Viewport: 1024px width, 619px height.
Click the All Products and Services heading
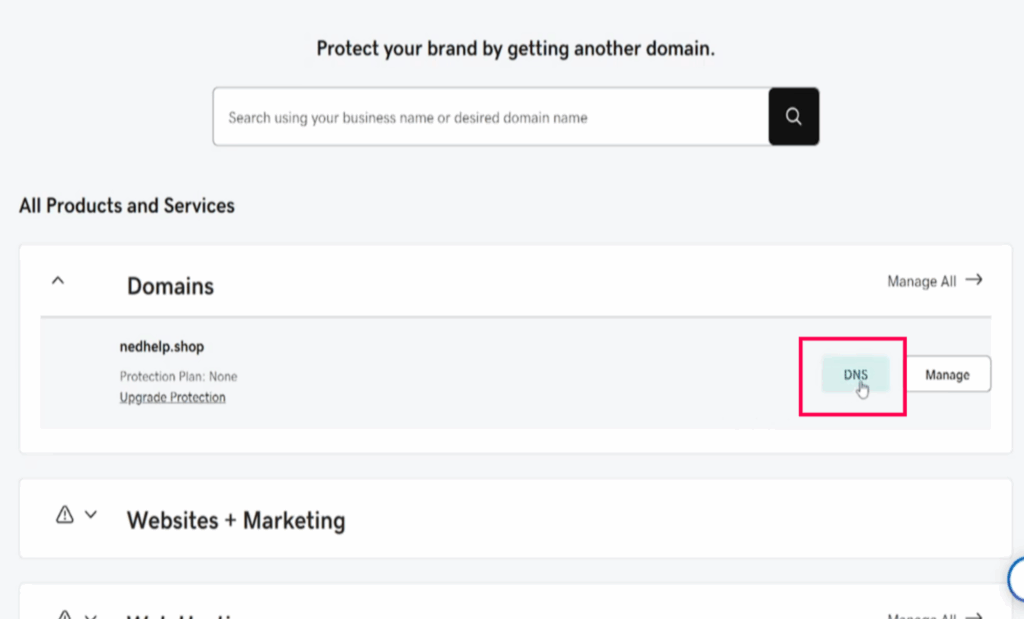click(x=127, y=206)
